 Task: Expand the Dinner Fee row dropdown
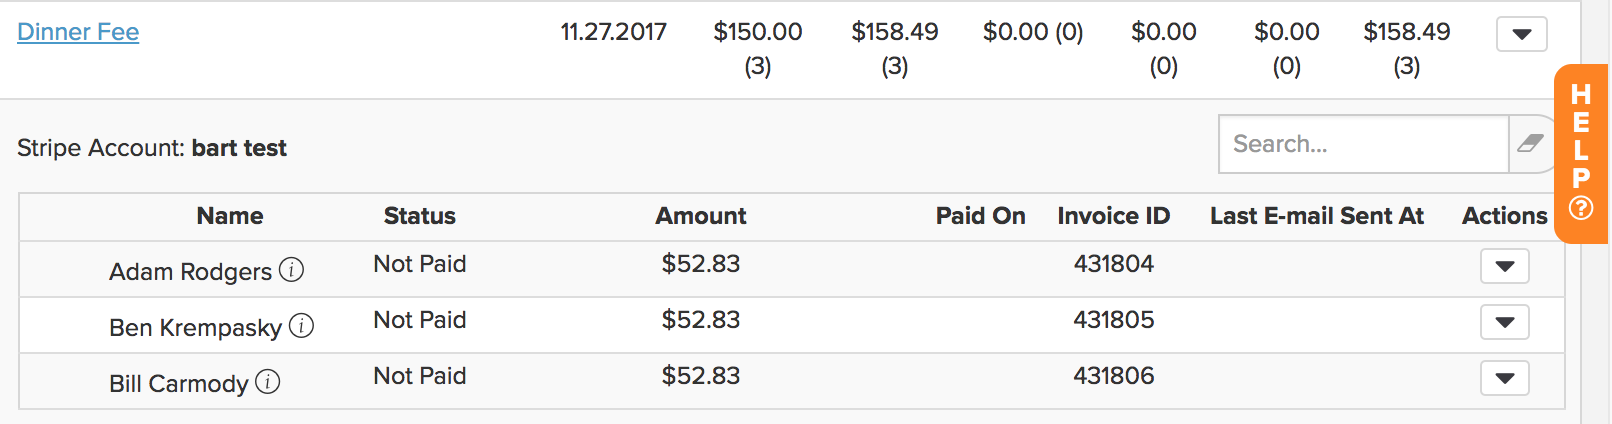pyautogui.click(x=1522, y=34)
